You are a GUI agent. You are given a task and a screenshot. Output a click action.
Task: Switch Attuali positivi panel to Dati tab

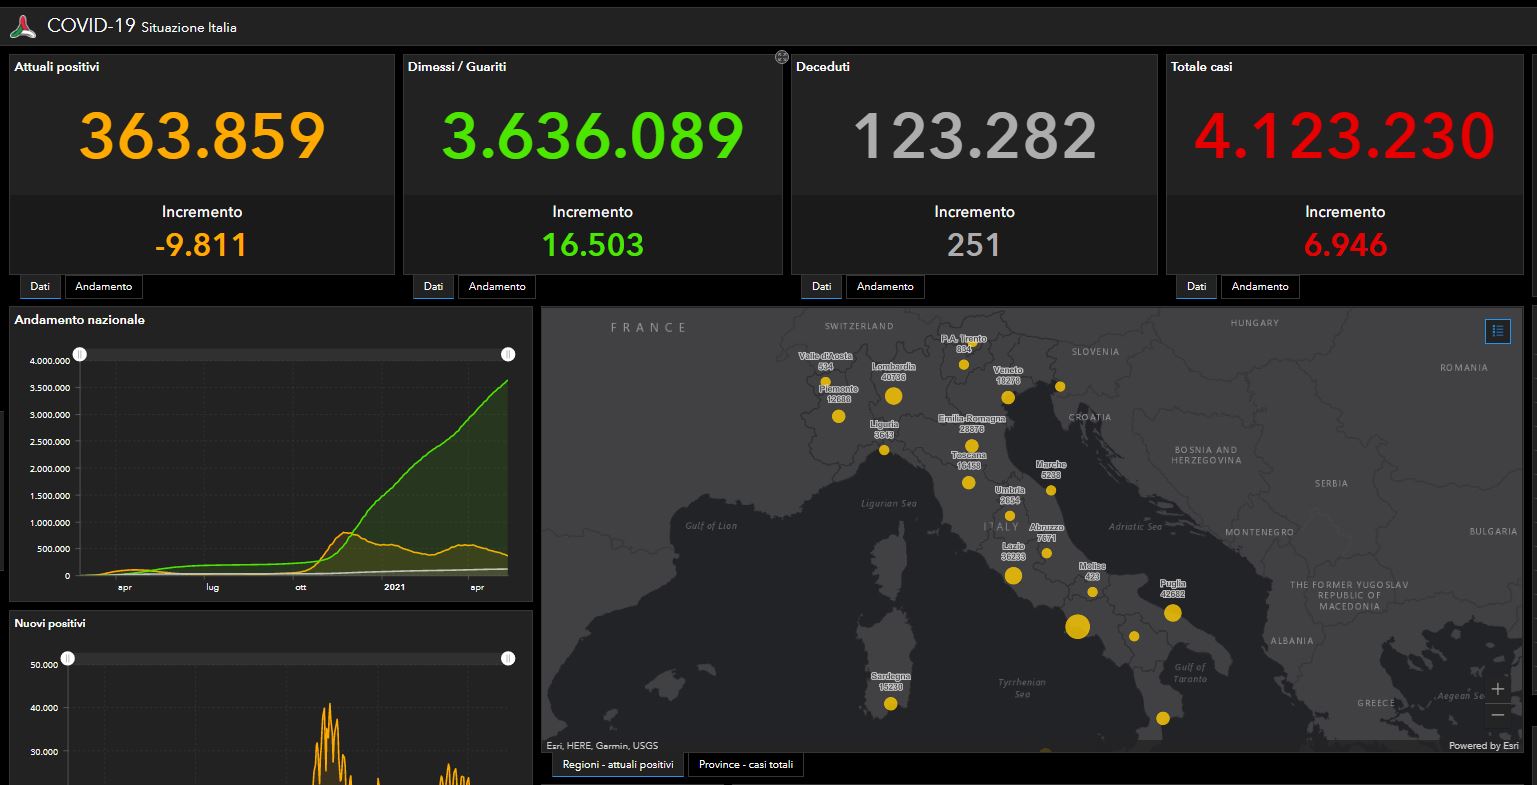coord(40,286)
